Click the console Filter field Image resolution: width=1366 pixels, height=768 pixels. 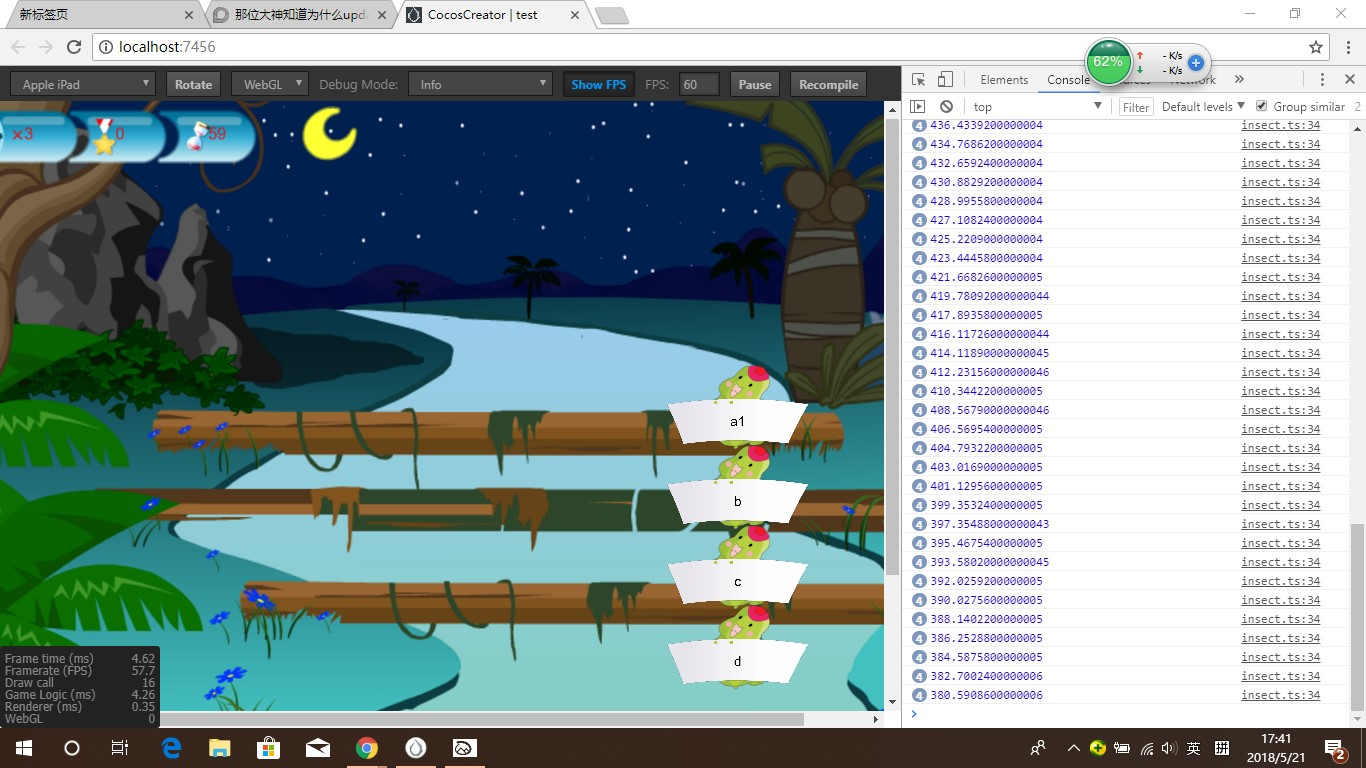(1136, 107)
